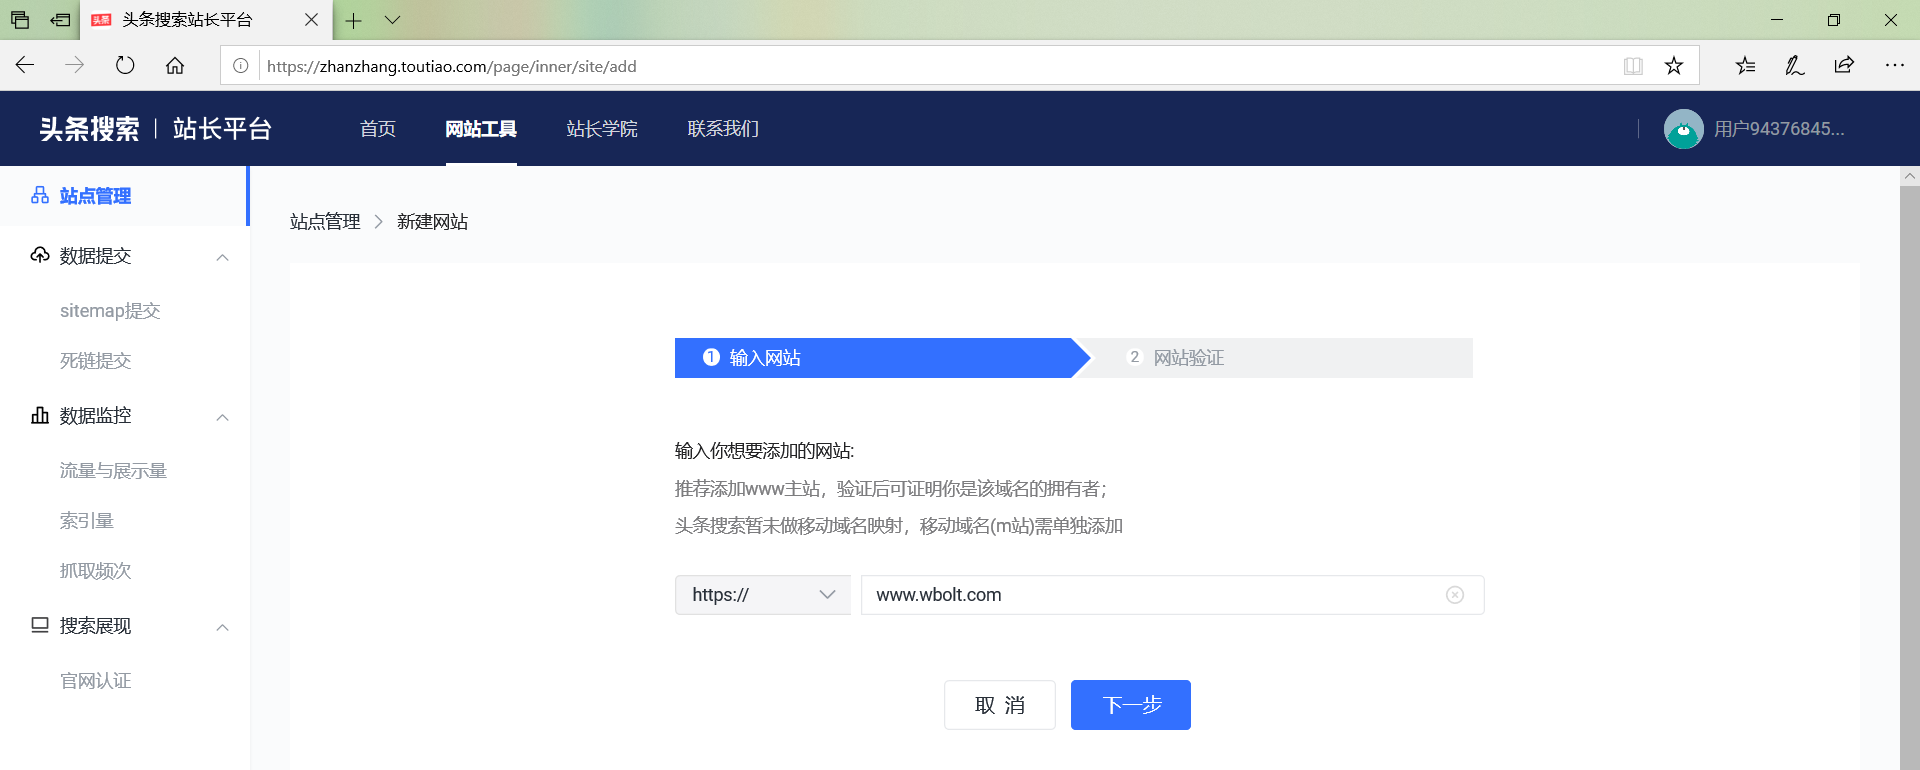Add page to favorites with star icon
Screen dimensions: 1920x770
coord(1673,66)
